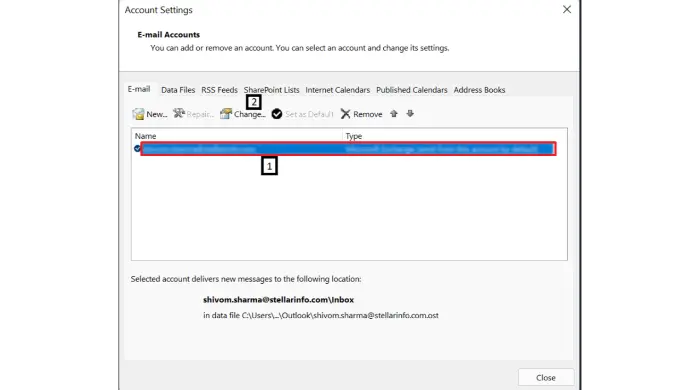Move account up with the up arrow
This screenshot has height=390, width=700.
[393, 114]
